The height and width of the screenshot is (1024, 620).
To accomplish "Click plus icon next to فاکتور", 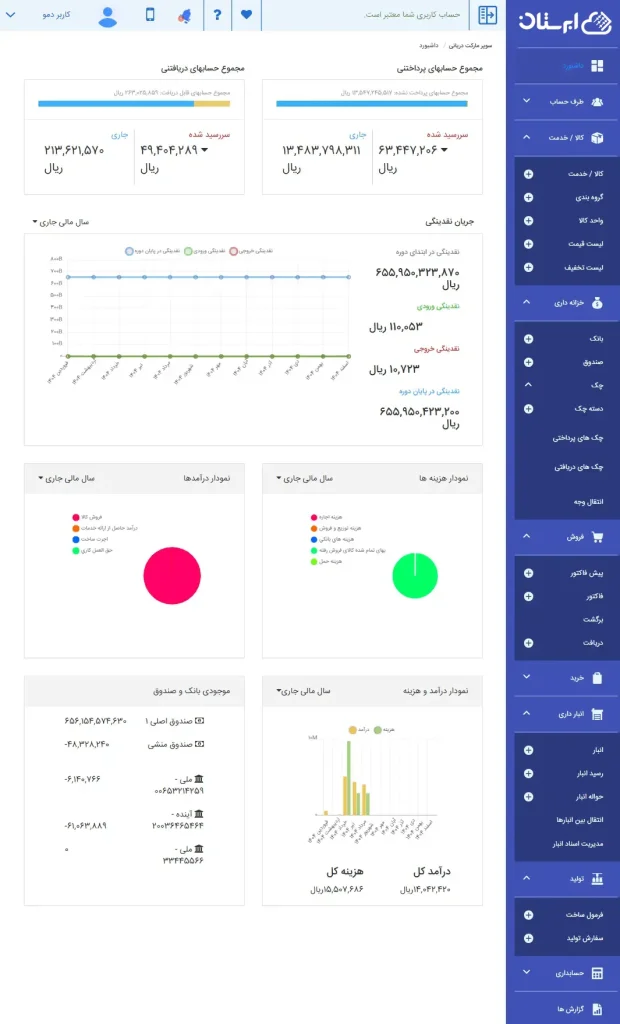I will (528, 596).
